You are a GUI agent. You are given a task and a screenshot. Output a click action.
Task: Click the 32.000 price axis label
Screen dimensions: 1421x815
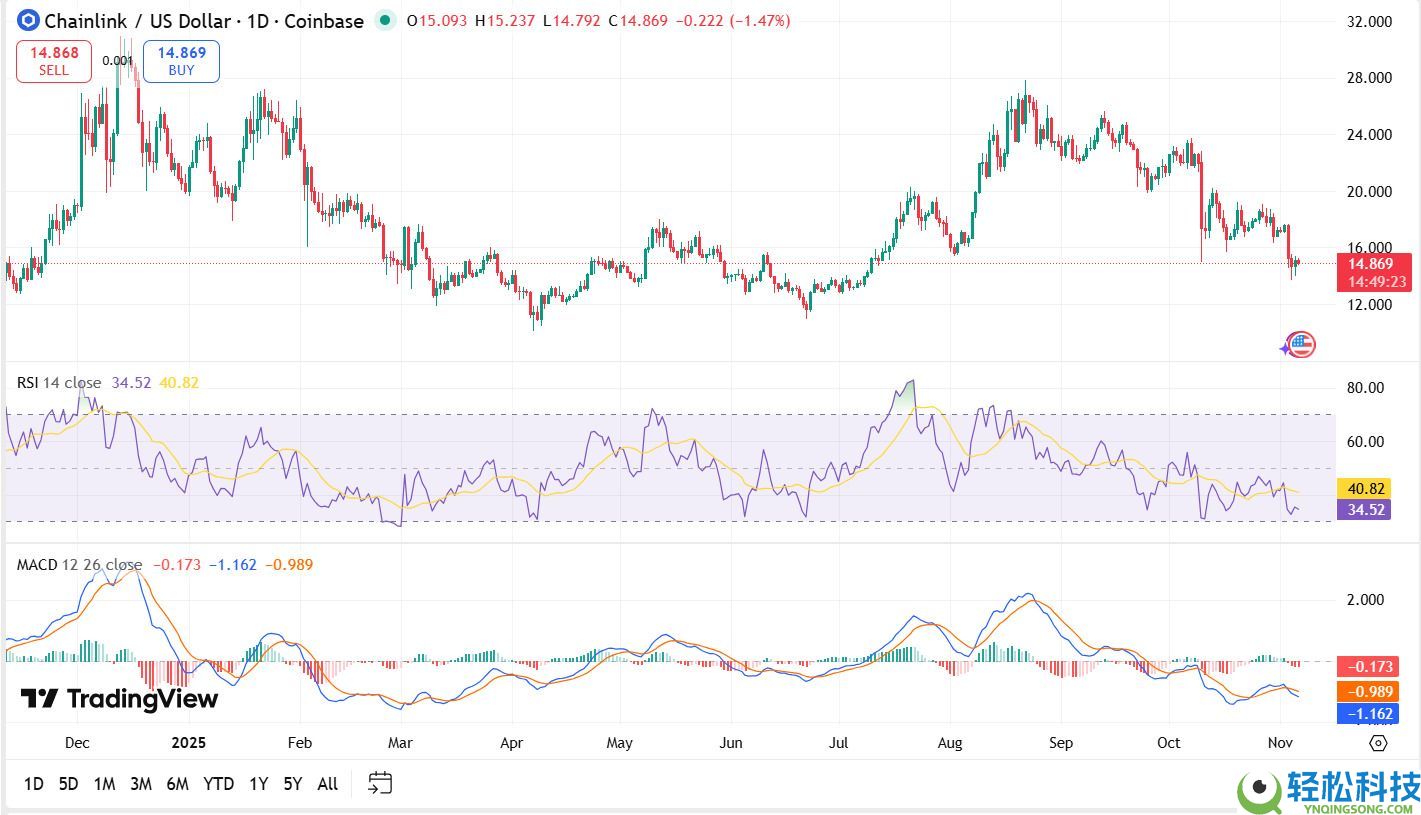coord(1370,21)
